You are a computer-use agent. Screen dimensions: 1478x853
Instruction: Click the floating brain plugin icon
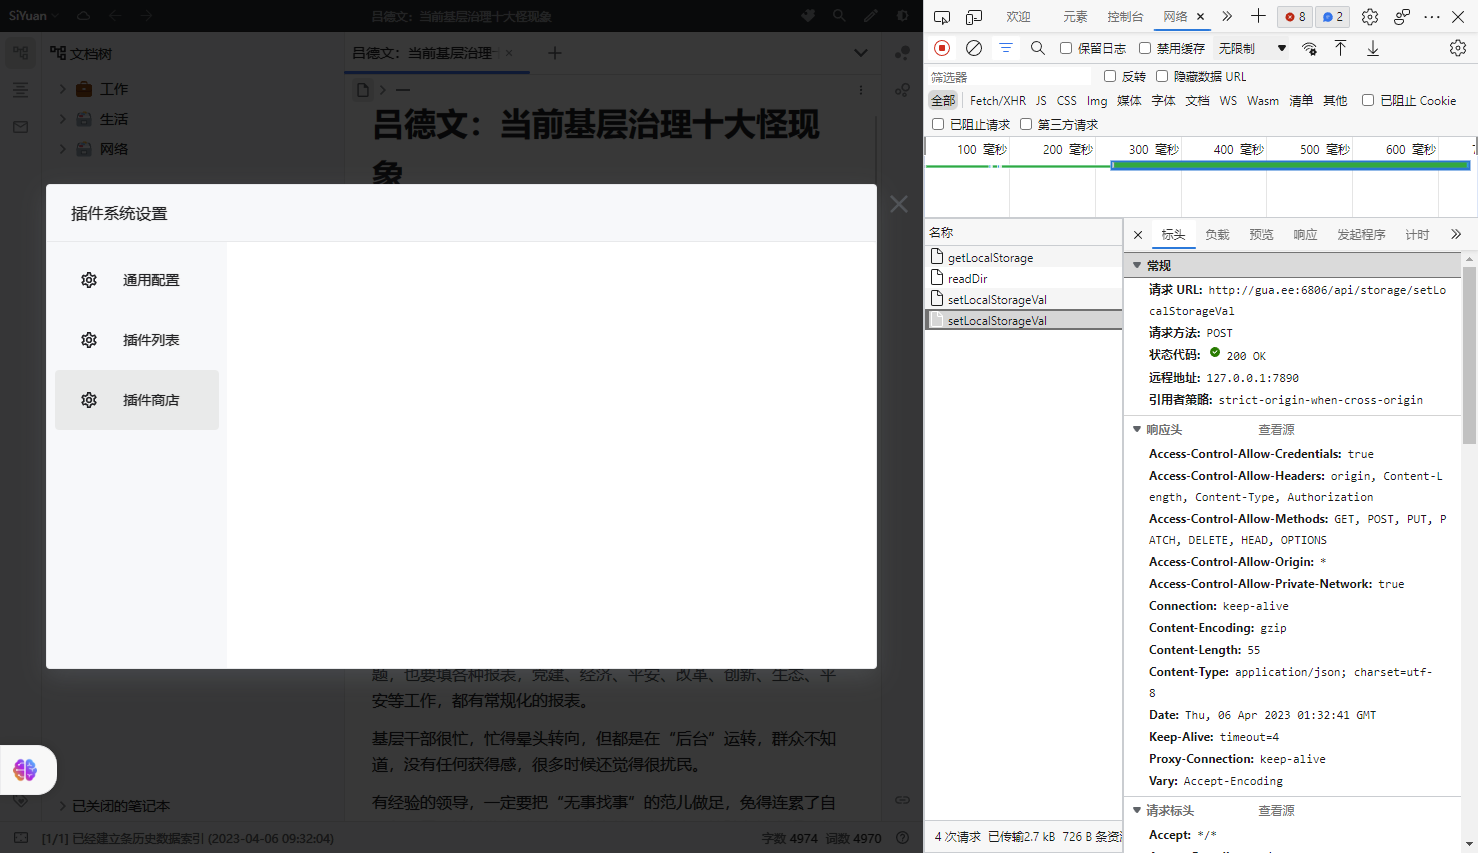tap(24, 770)
